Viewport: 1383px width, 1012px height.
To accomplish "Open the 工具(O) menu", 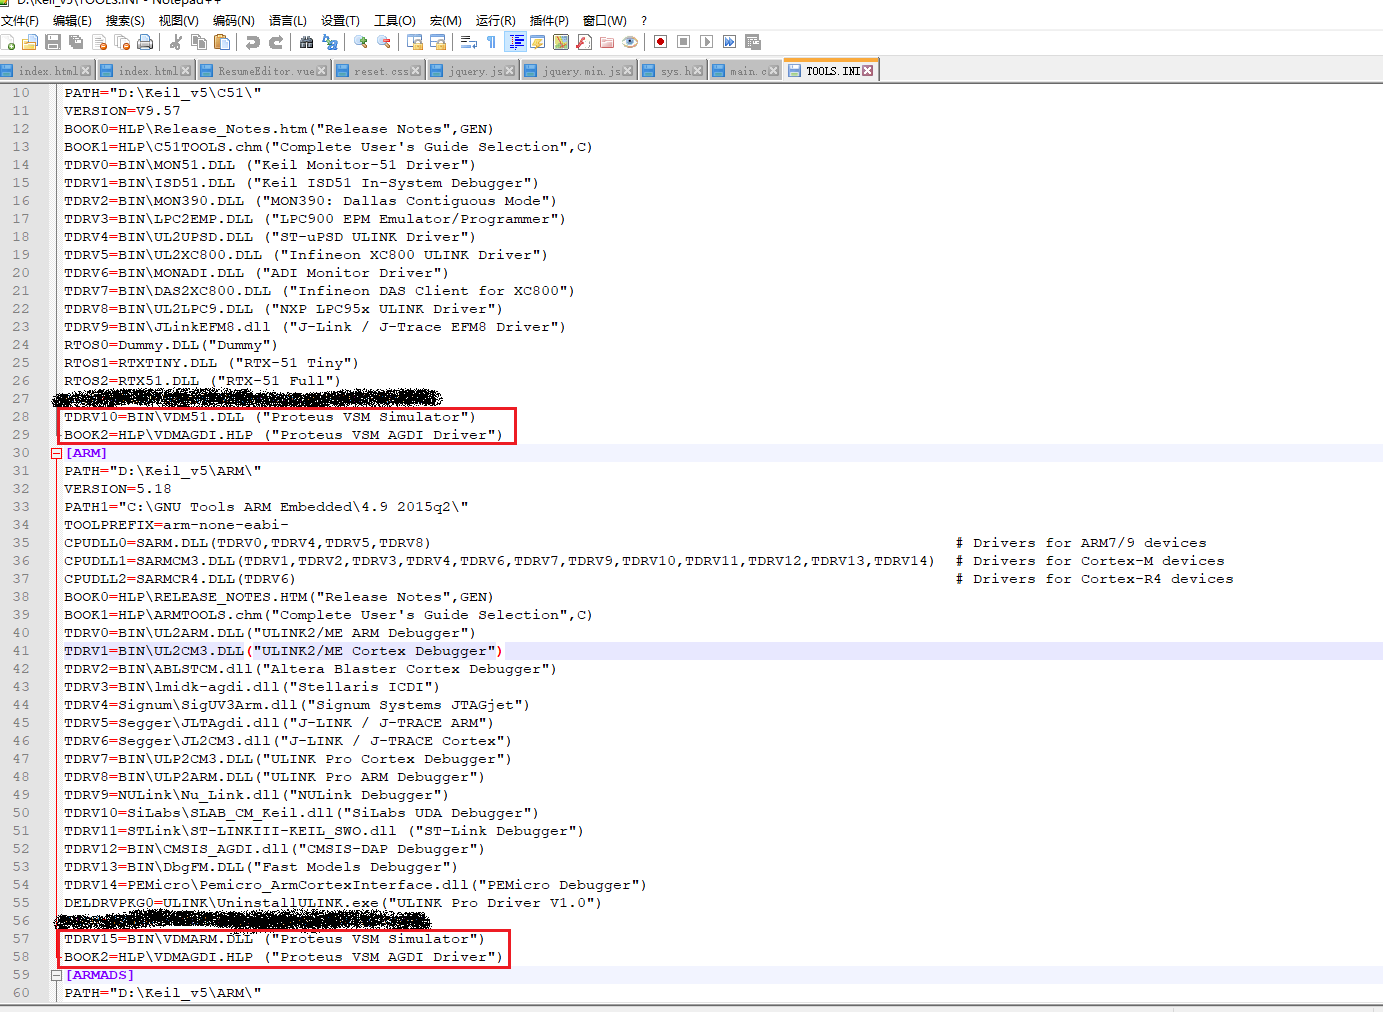I will pos(395,20).
